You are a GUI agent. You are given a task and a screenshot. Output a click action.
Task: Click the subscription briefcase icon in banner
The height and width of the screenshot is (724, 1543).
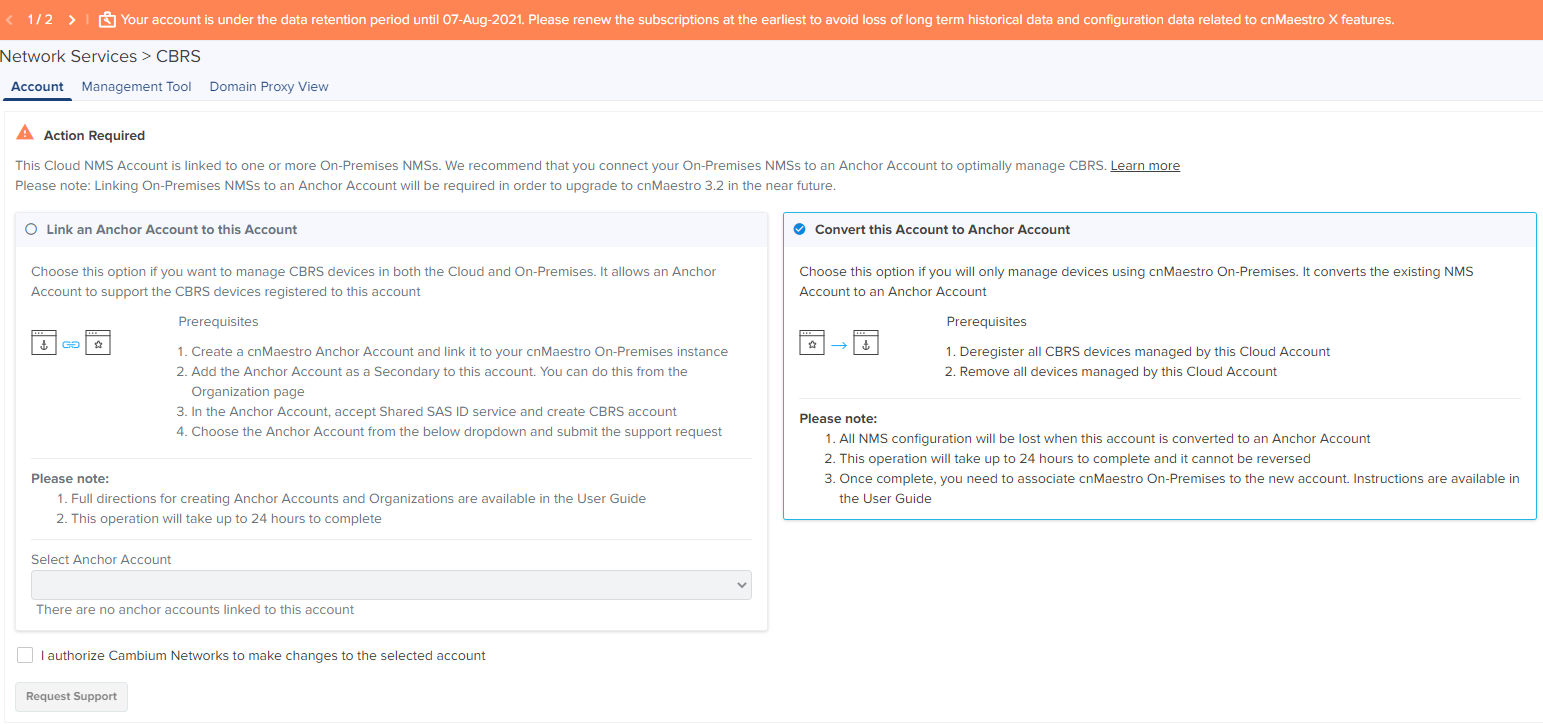[x=107, y=20]
